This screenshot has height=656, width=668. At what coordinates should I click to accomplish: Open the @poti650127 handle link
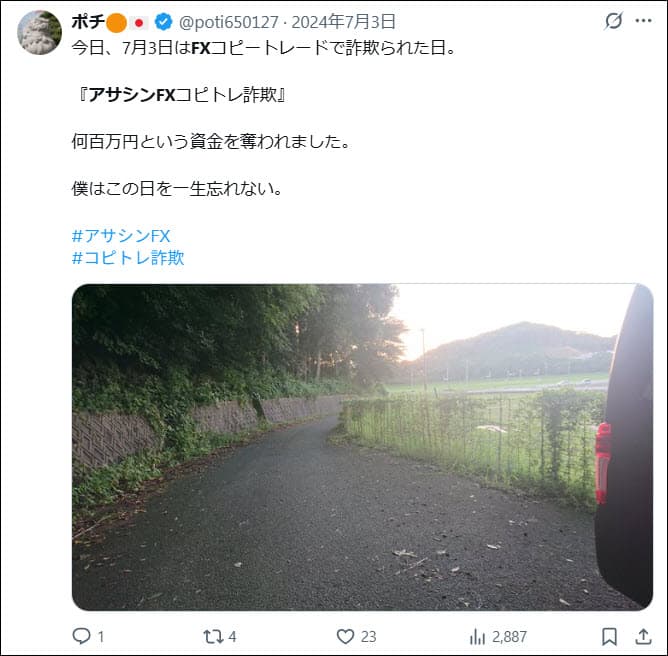(x=229, y=22)
